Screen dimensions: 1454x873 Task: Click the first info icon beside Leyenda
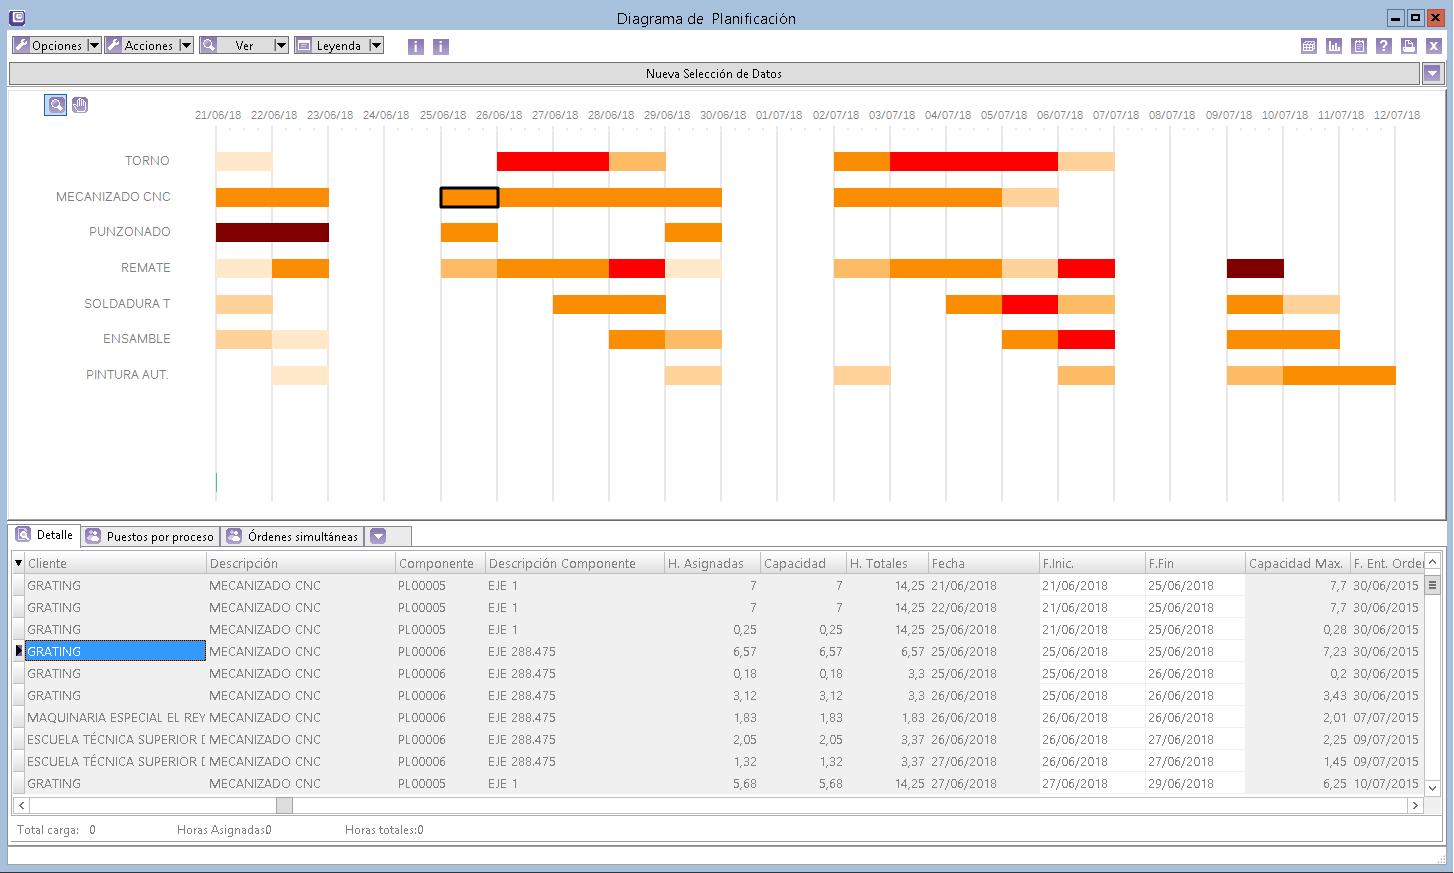click(416, 47)
